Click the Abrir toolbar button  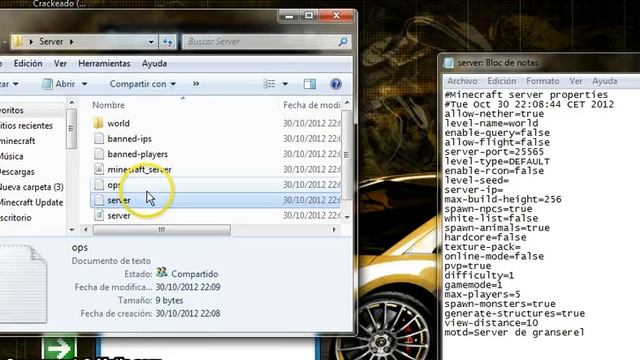[59, 84]
